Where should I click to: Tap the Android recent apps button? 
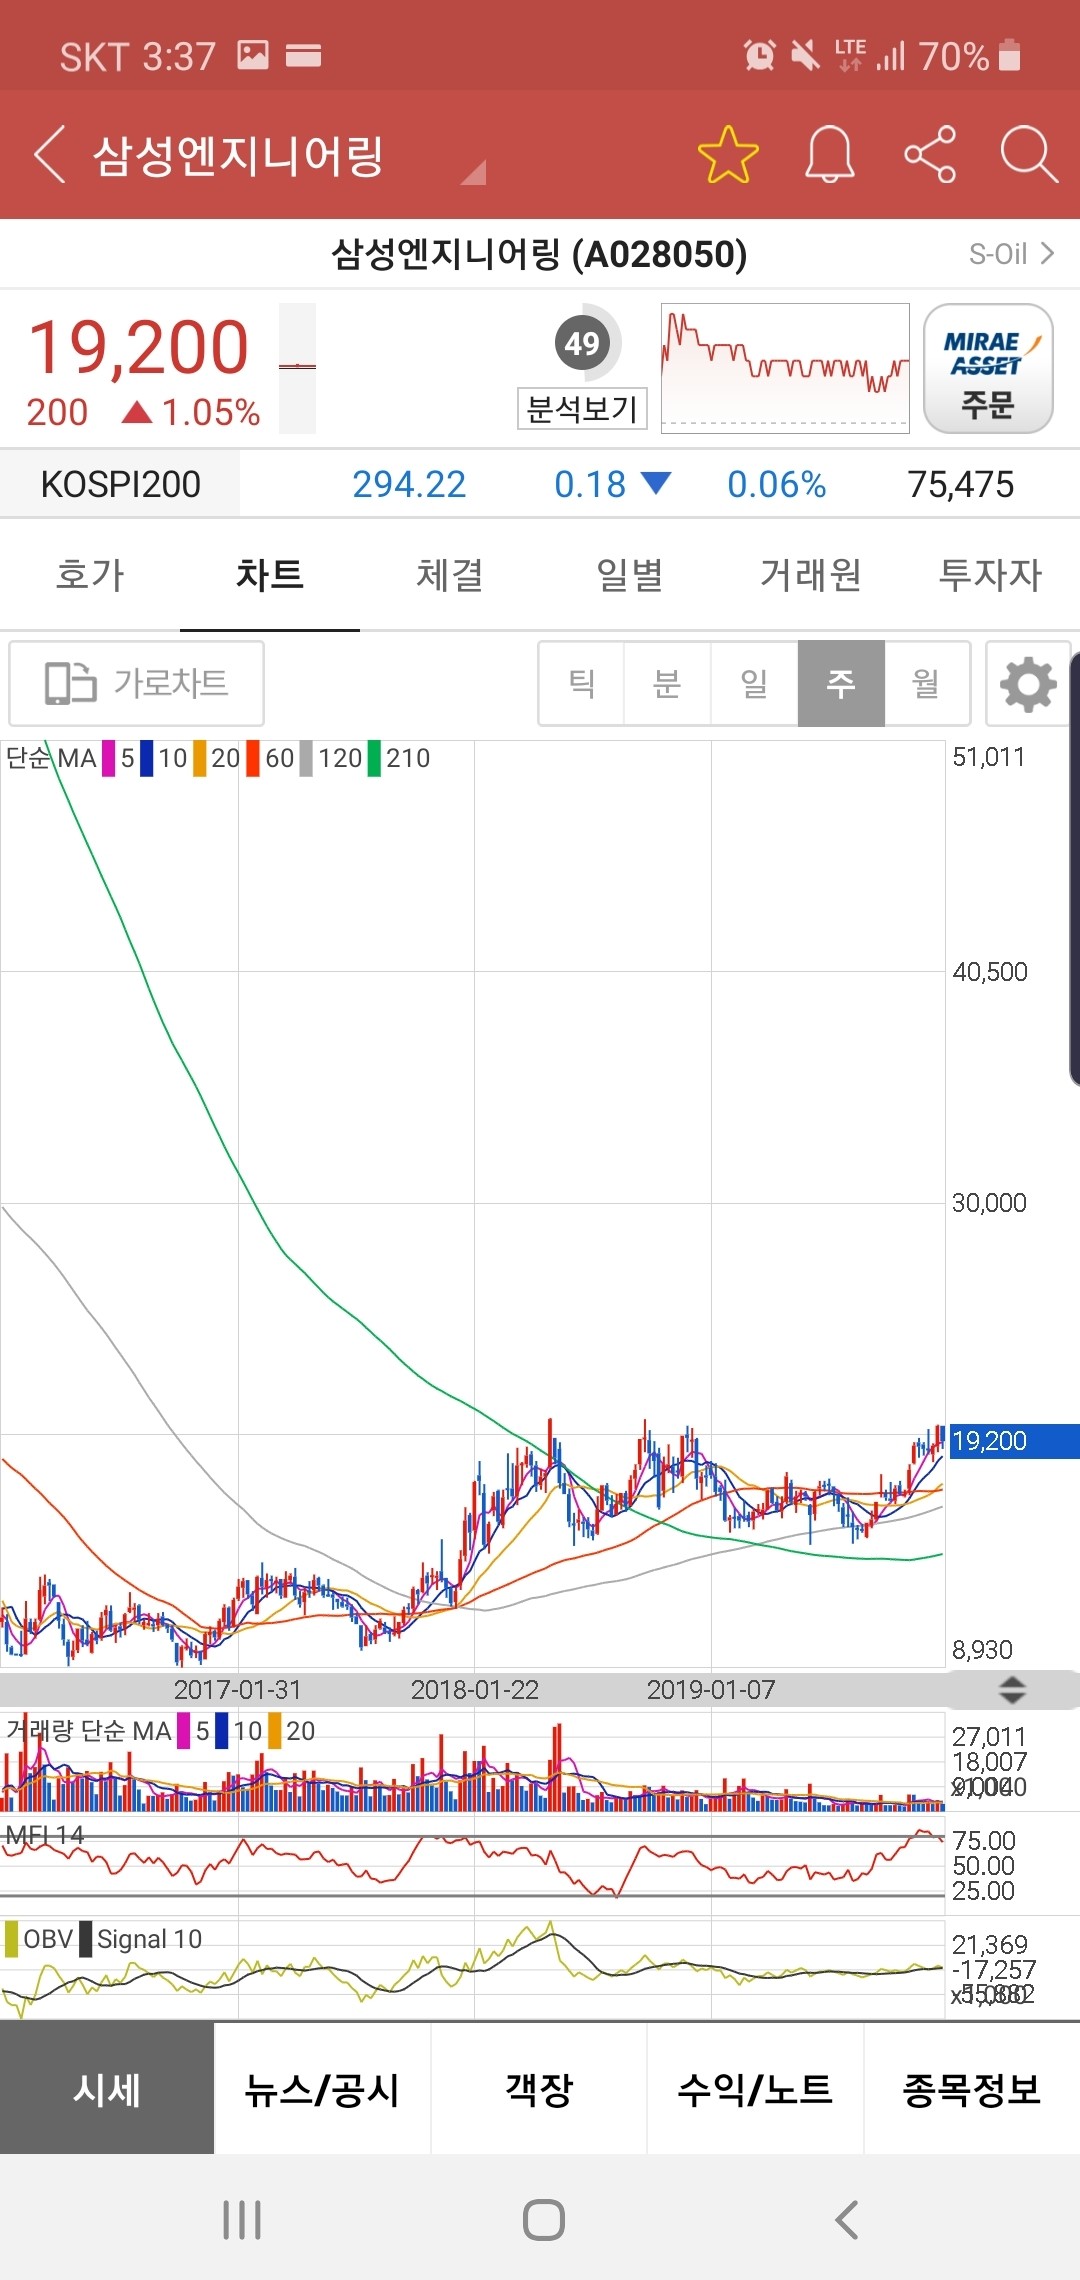pyautogui.click(x=242, y=2220)
